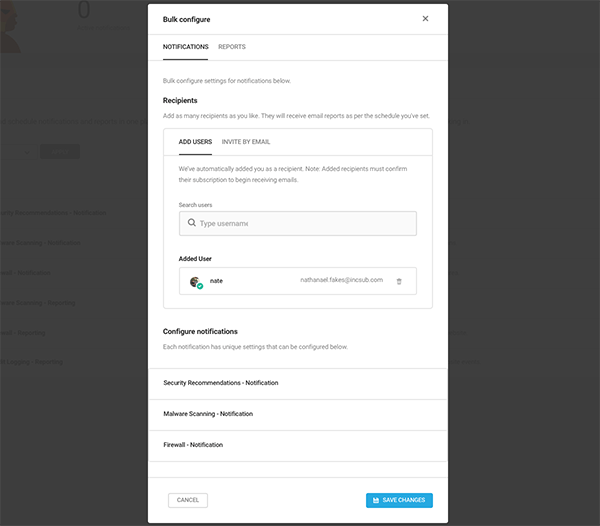Screen dimensions: 600x526
Task: Click background Audit Logging - Reporting row
Action: 31,362
